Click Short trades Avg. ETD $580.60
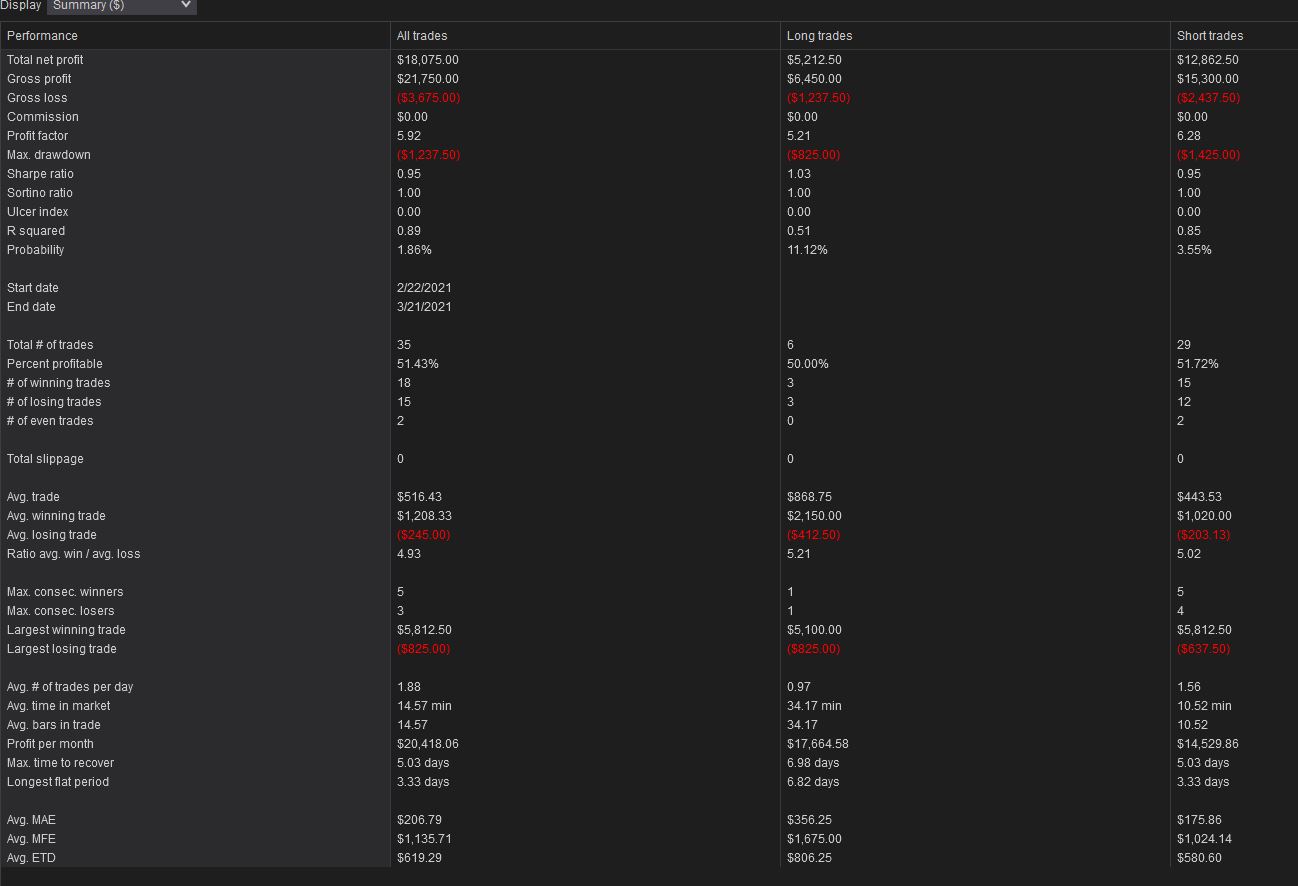 1199,858
